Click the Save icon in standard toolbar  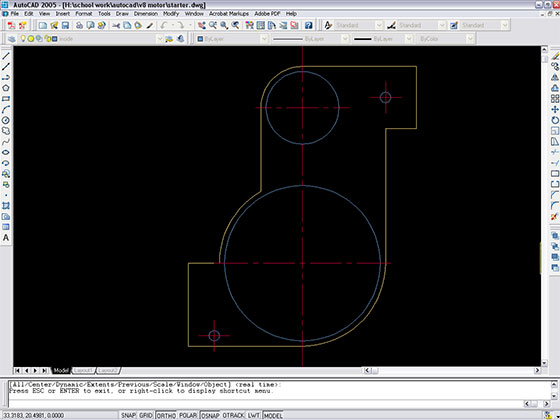(65, 25)
